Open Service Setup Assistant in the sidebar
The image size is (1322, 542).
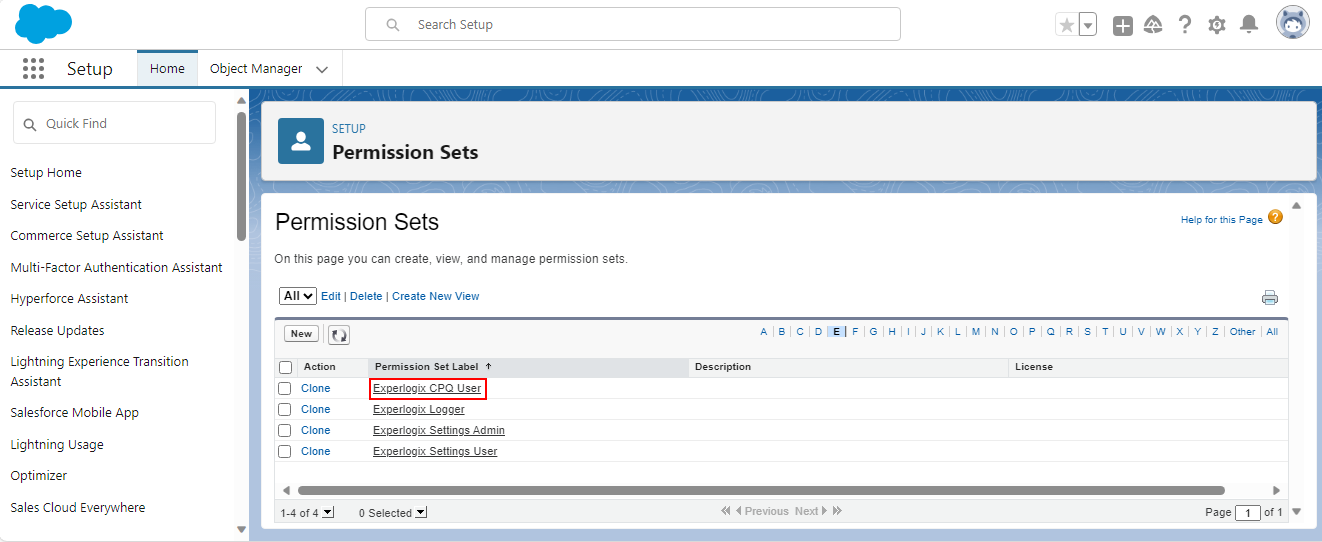[76, 204]
